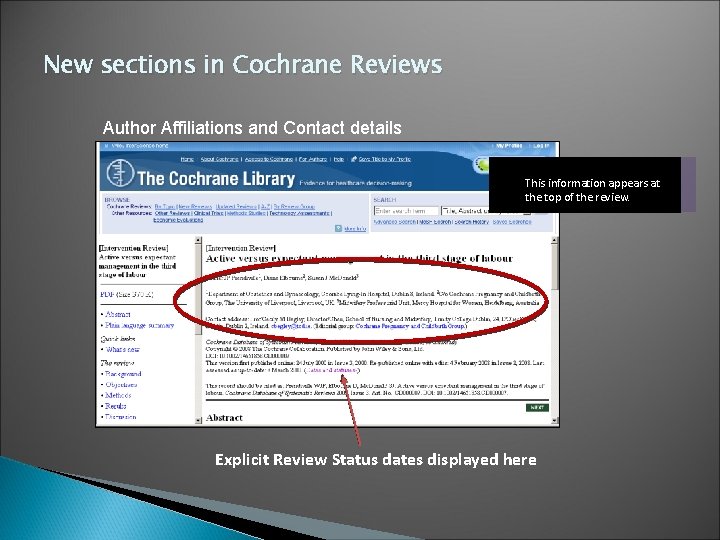Click the green NEXT button
This screenshot has width=720, height=540.
(x=537, y=408)
